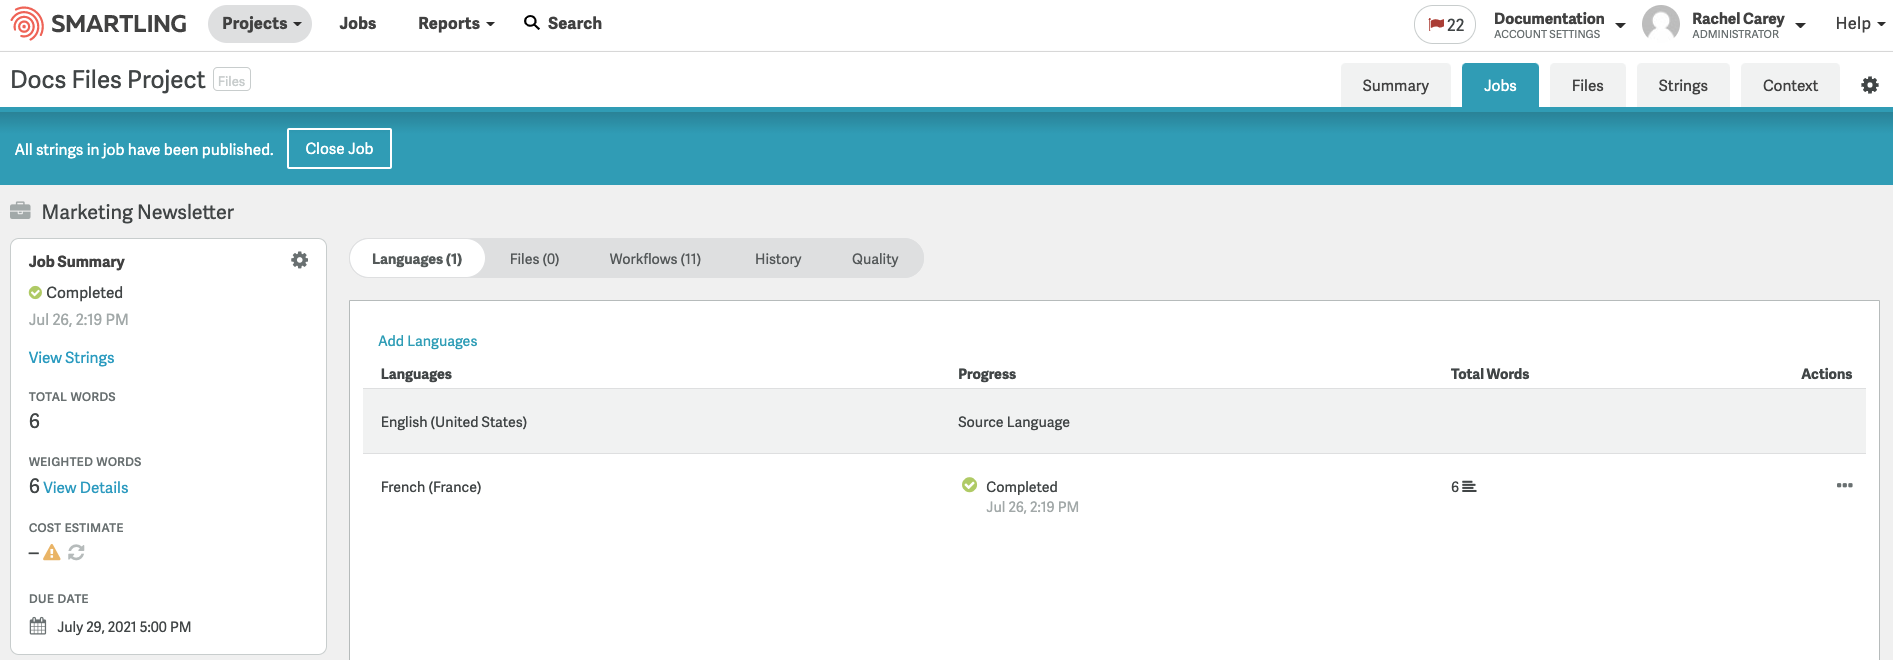This screenshot has height=660, width=1893.
Task: Expand the Projects dropdown
Action: pyautogui.click(x=260, y=23)
